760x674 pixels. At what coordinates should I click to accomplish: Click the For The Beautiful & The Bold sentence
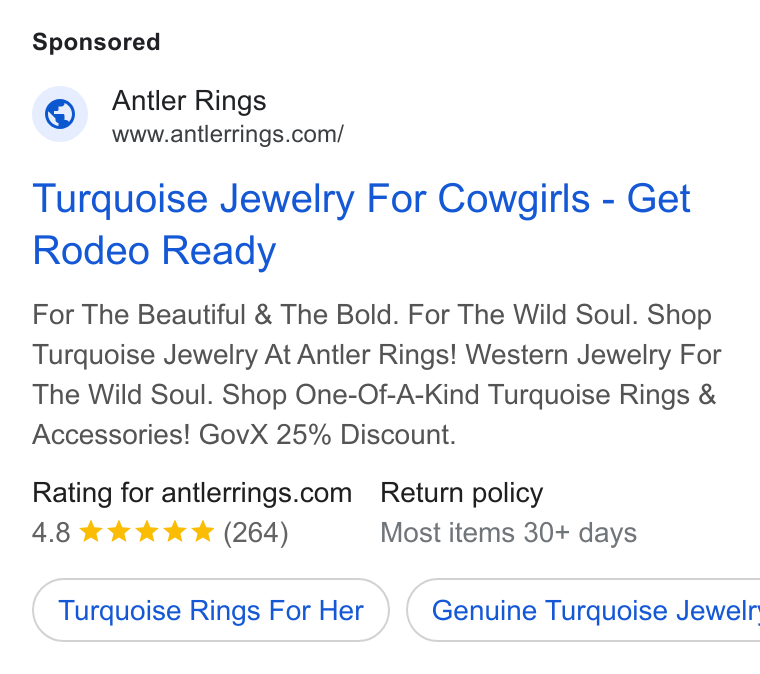216,314
